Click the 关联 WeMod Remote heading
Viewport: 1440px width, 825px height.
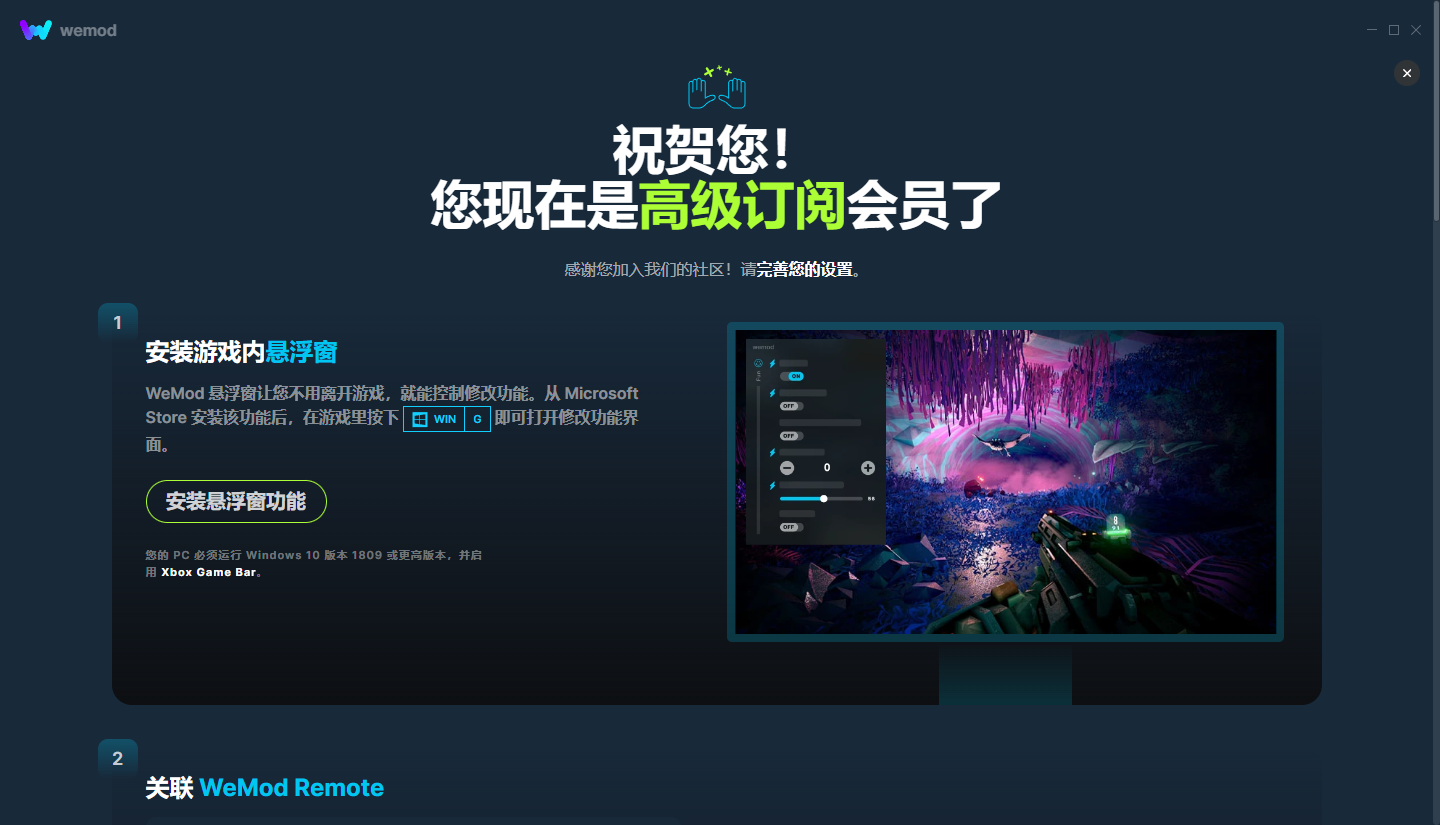coord(264,788)
